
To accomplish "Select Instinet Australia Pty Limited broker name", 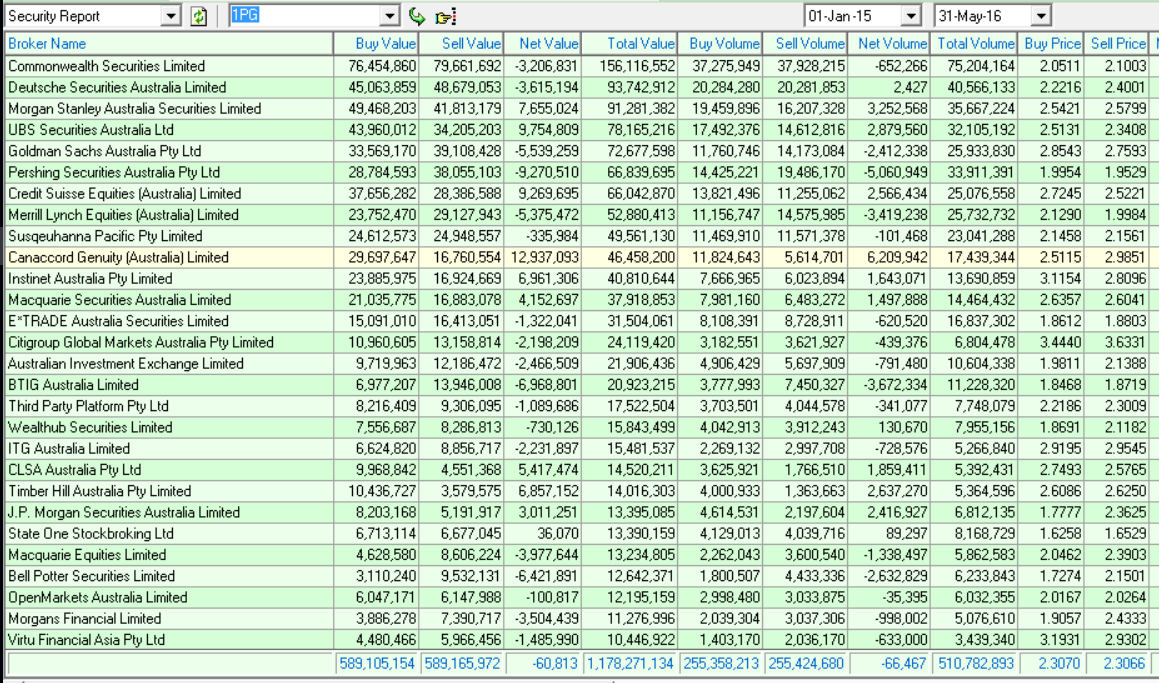I will tap(90, 279).
